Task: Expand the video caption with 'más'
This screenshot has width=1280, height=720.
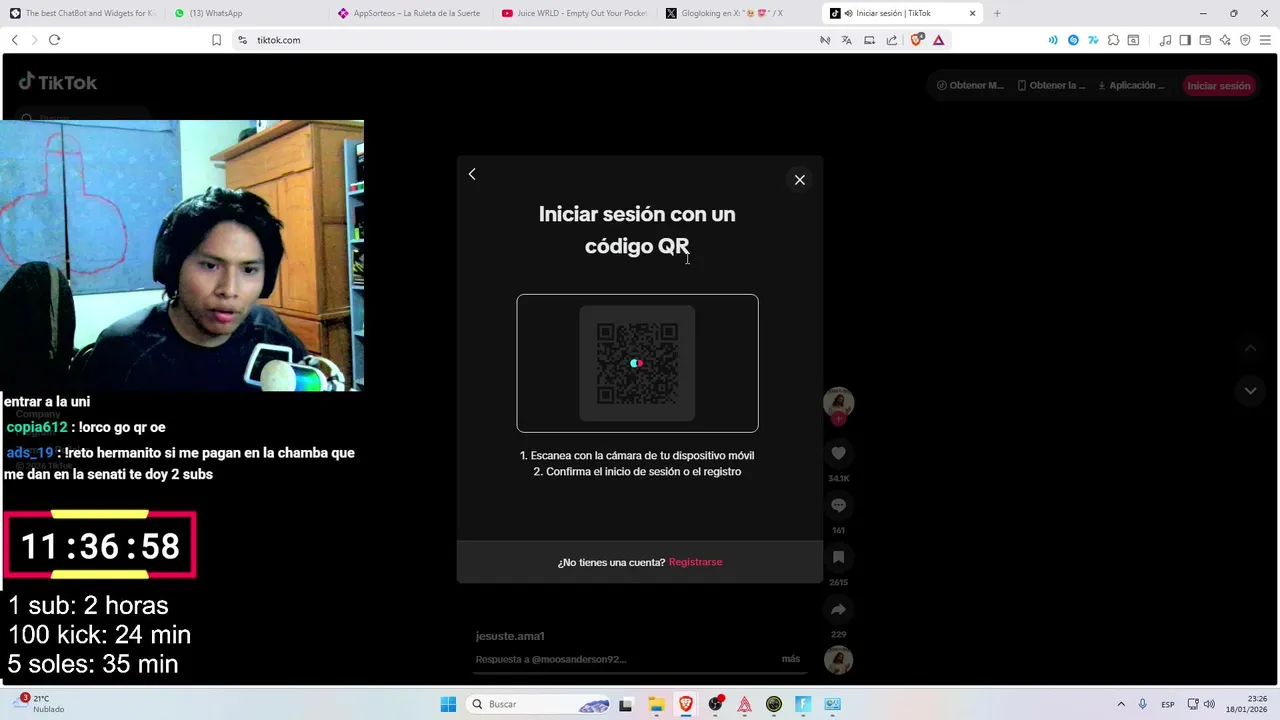Action: 791,659
